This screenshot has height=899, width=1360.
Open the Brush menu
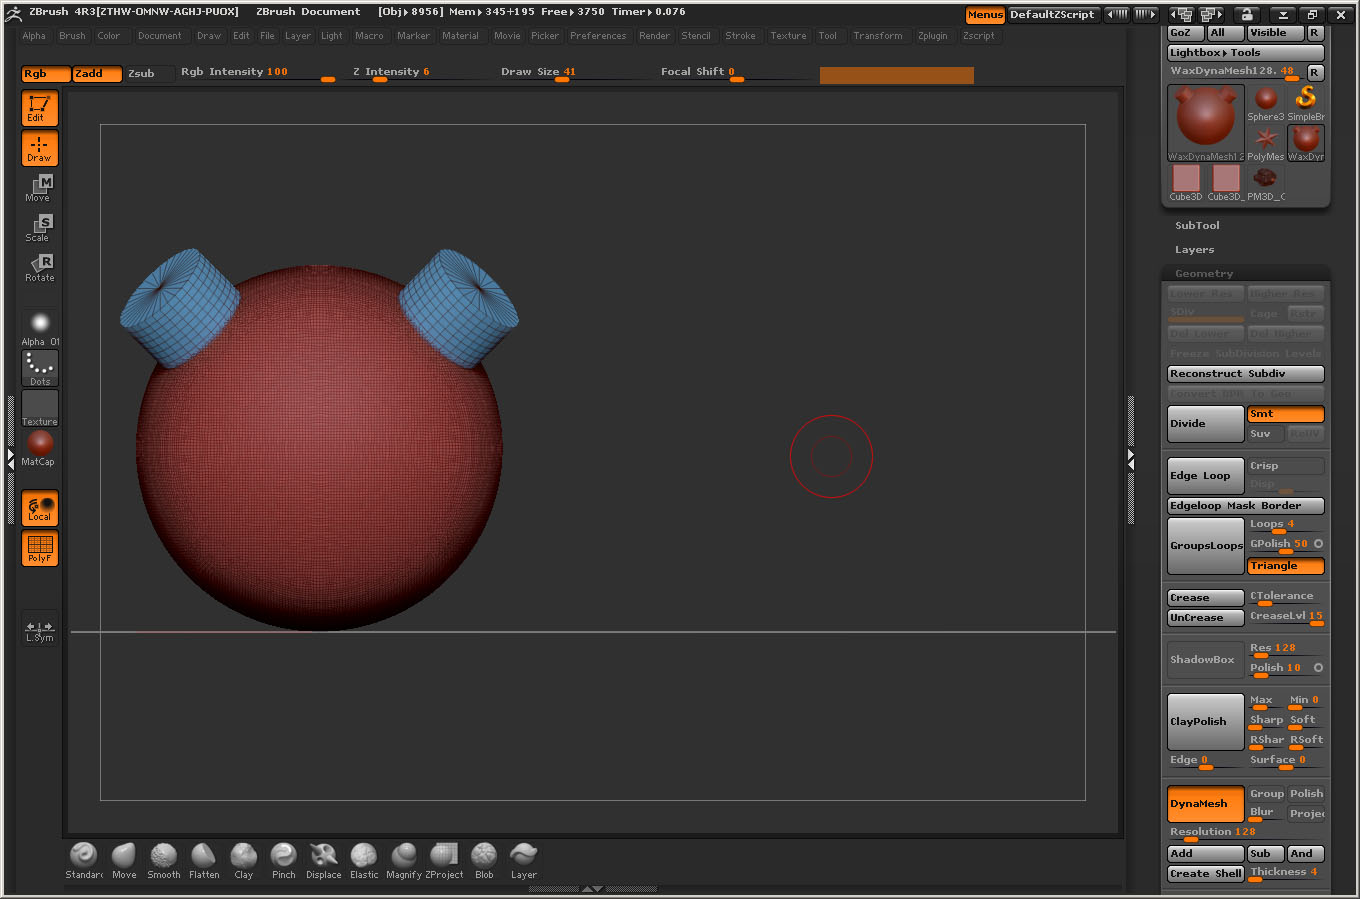pos(72,36)
